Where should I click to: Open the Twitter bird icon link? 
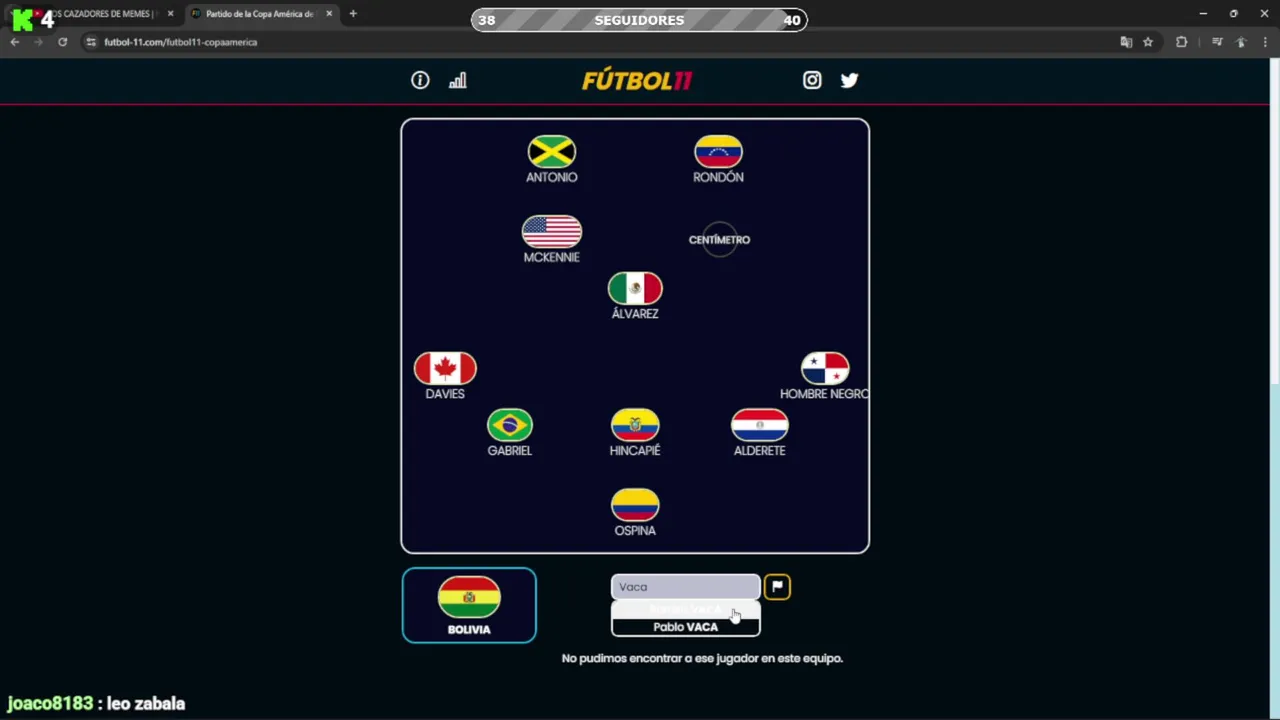tap(849, 81)
